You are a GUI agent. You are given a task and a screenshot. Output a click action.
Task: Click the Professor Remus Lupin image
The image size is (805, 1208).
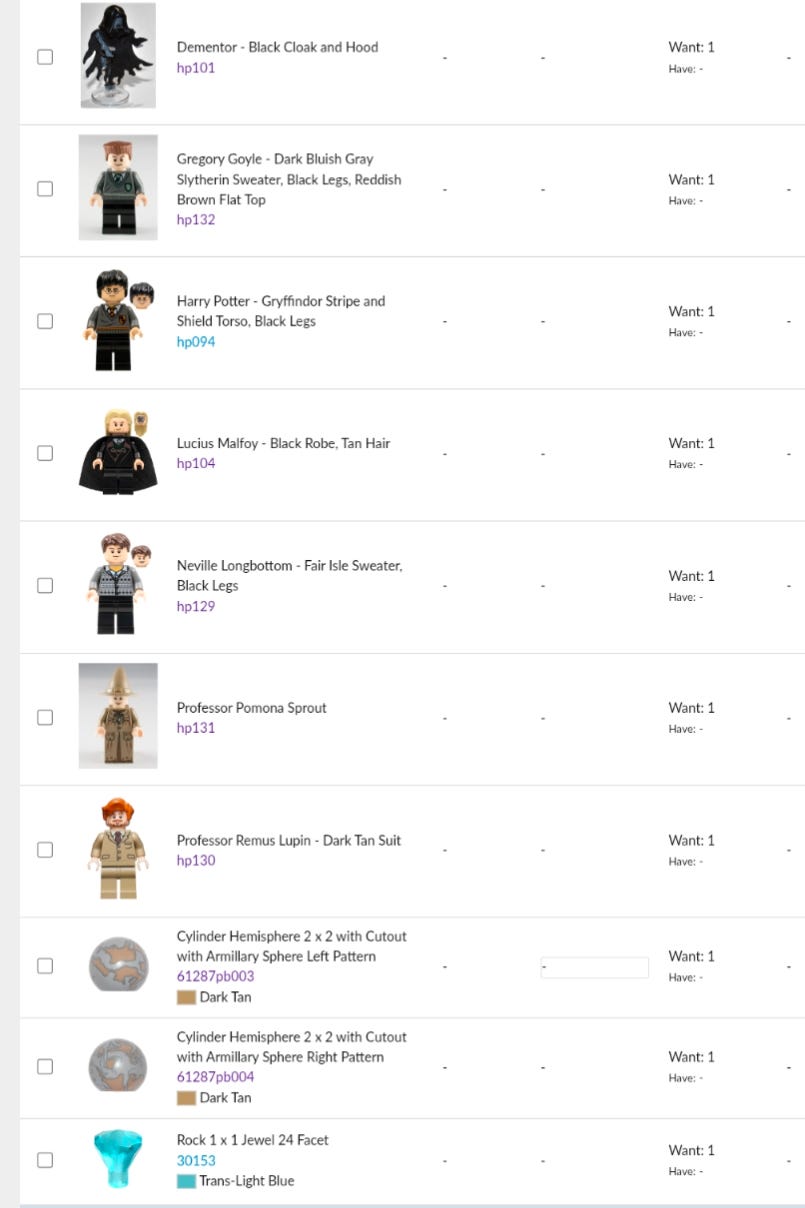pos(118,849)
